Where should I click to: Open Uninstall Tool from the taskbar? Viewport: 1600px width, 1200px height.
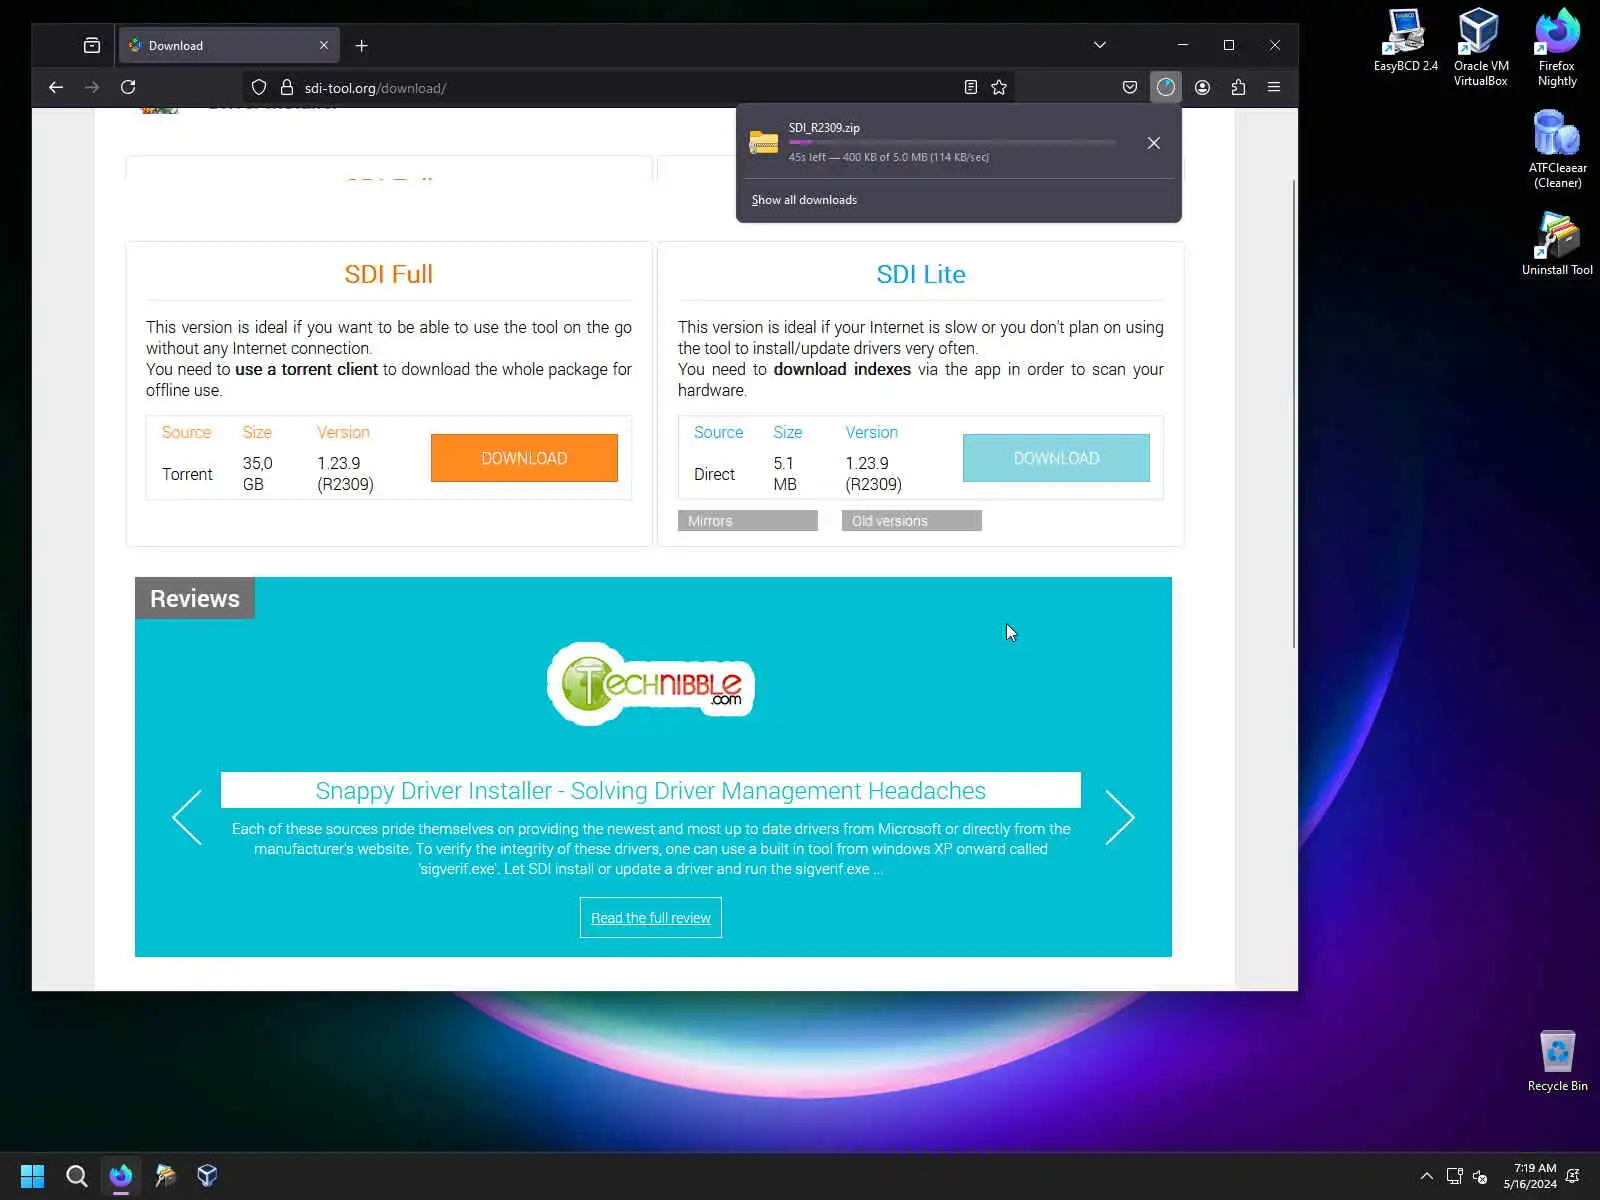[x=165, y=1176]
